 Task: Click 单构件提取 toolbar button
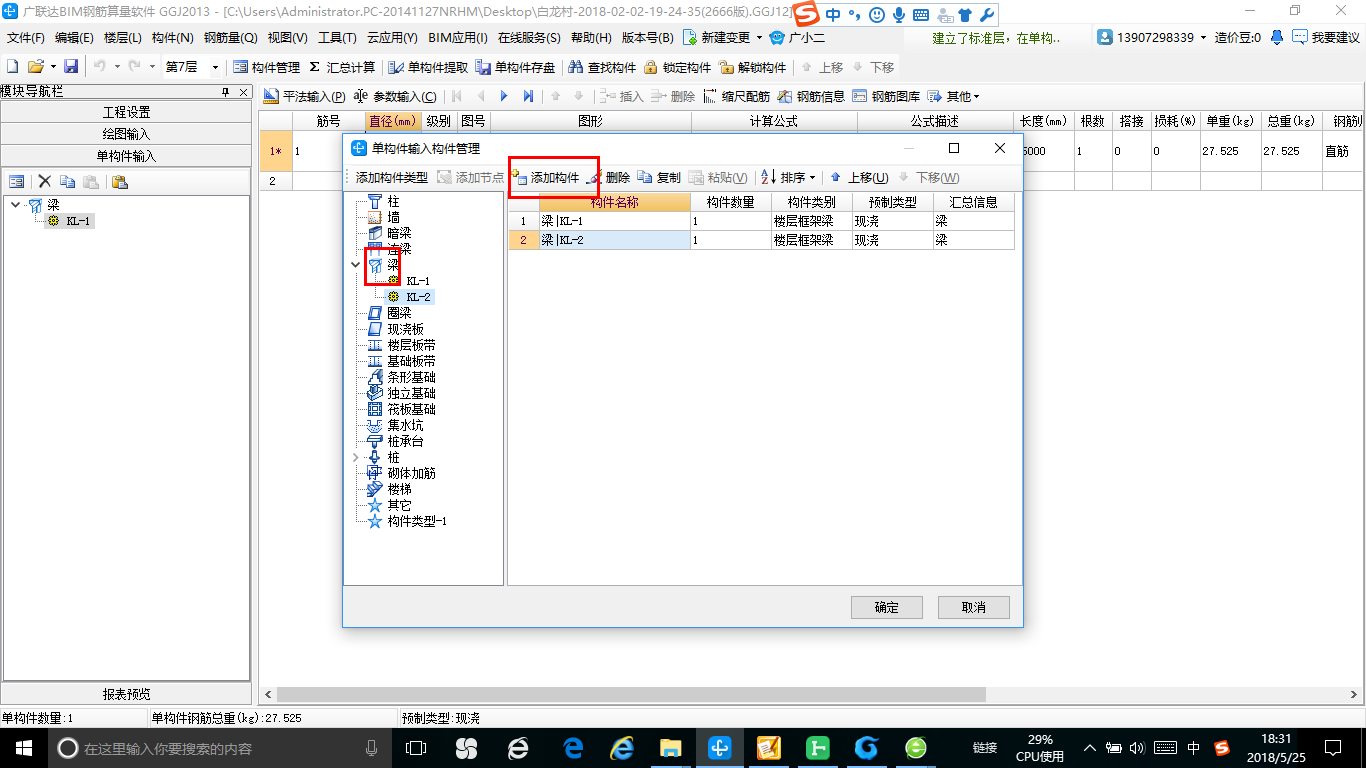click(428, 67)
